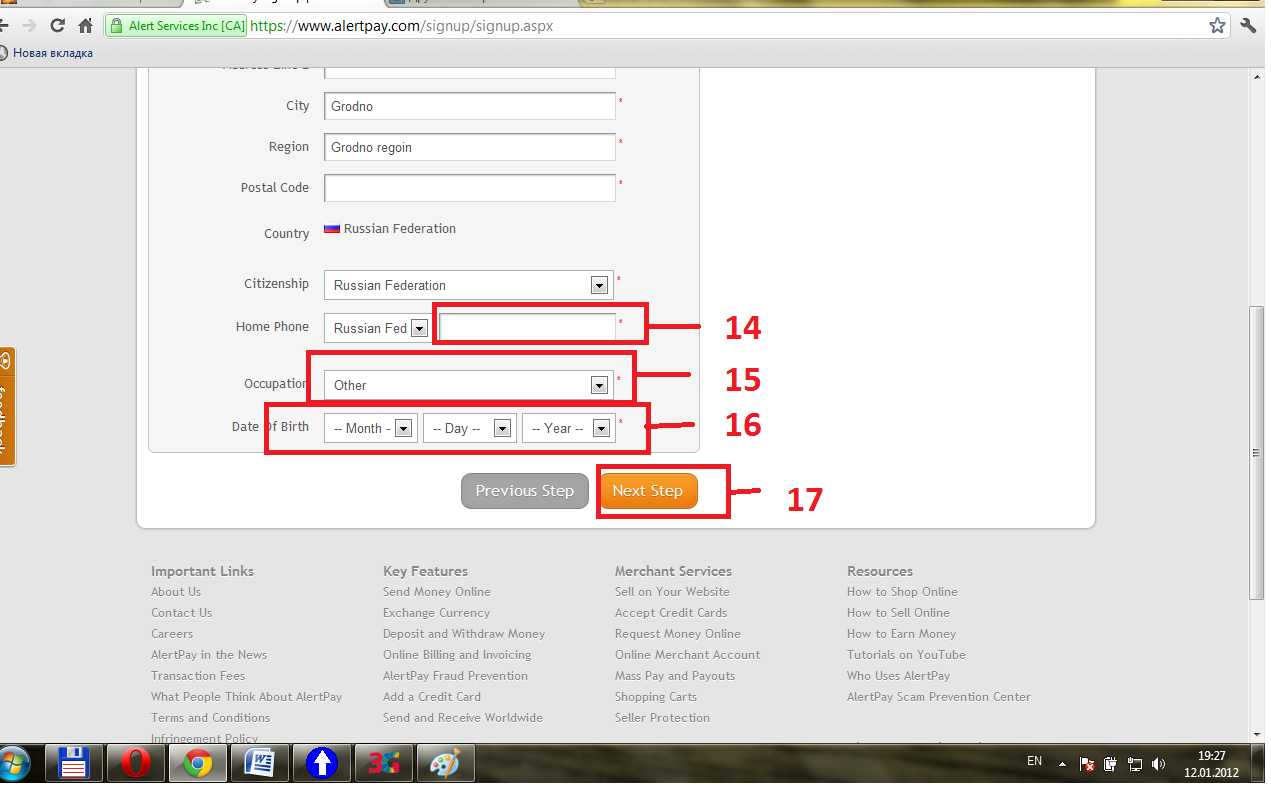Open How to Shop Online link
The width and height of the screenshot is (1271, 793).
(902, 592)
